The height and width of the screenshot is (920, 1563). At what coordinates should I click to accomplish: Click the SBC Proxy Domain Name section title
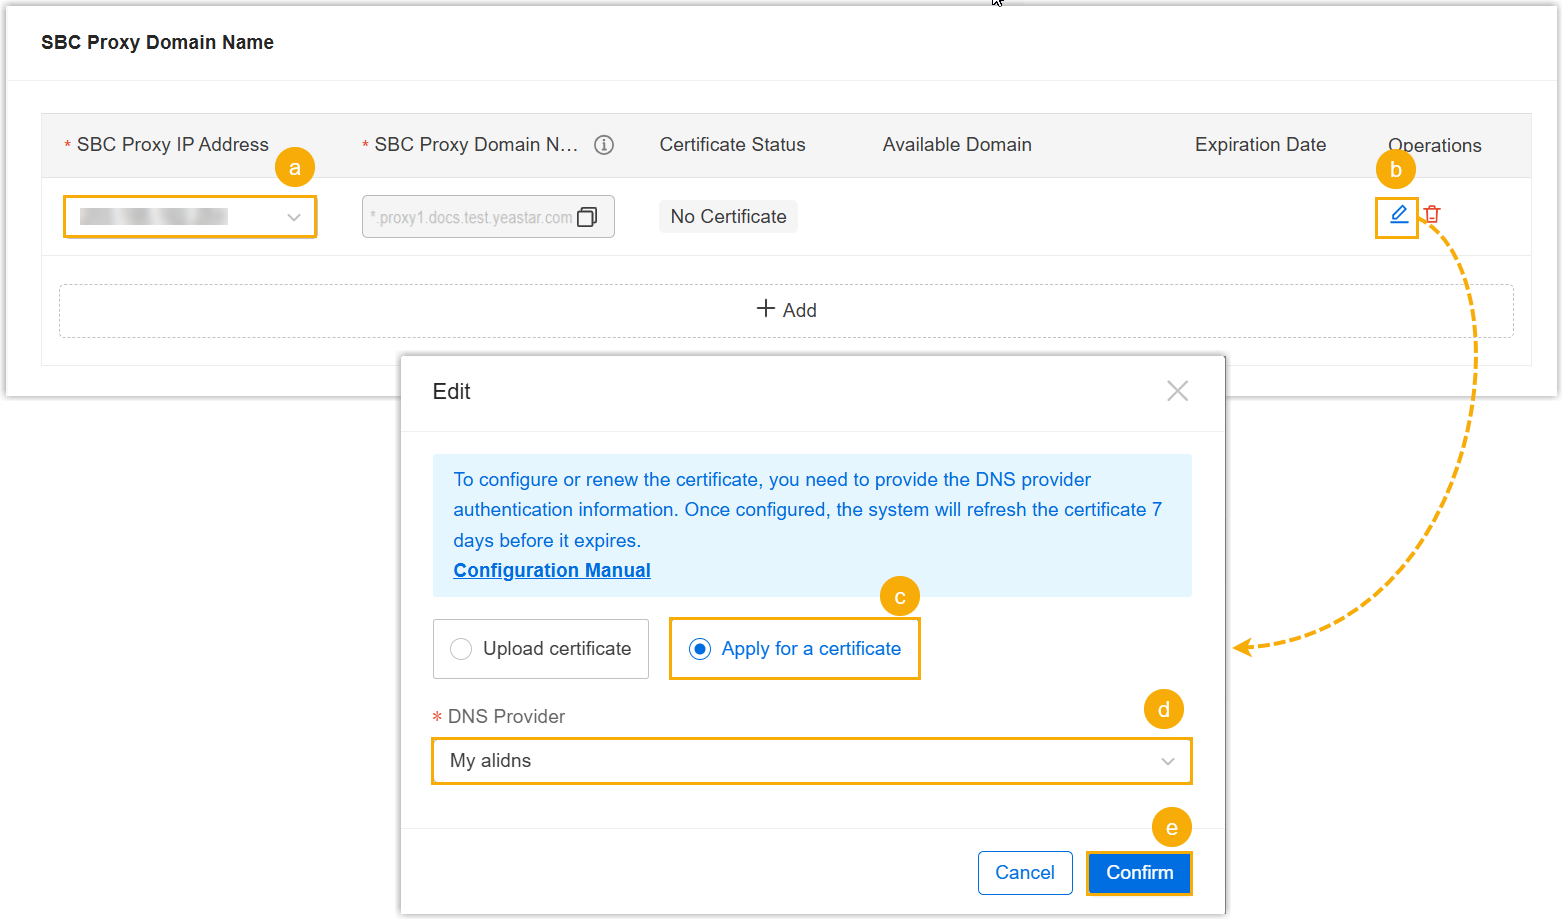(x=157, y=42)
